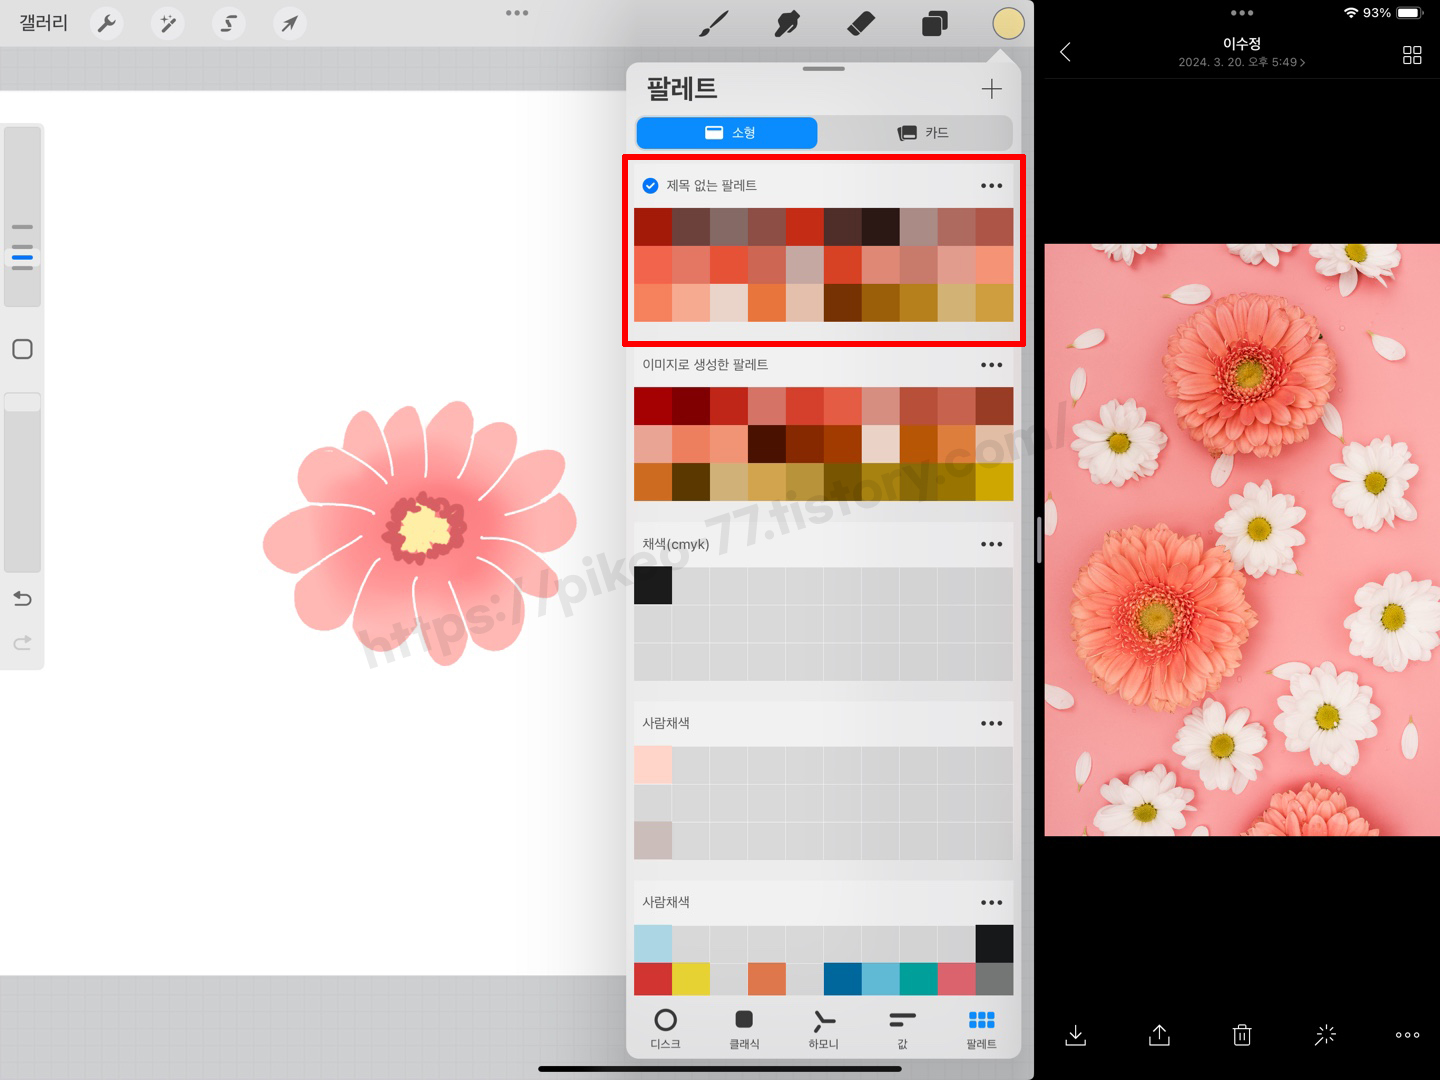
Task: Delete the photo with trash icon
Action: click(1242, 1035)
